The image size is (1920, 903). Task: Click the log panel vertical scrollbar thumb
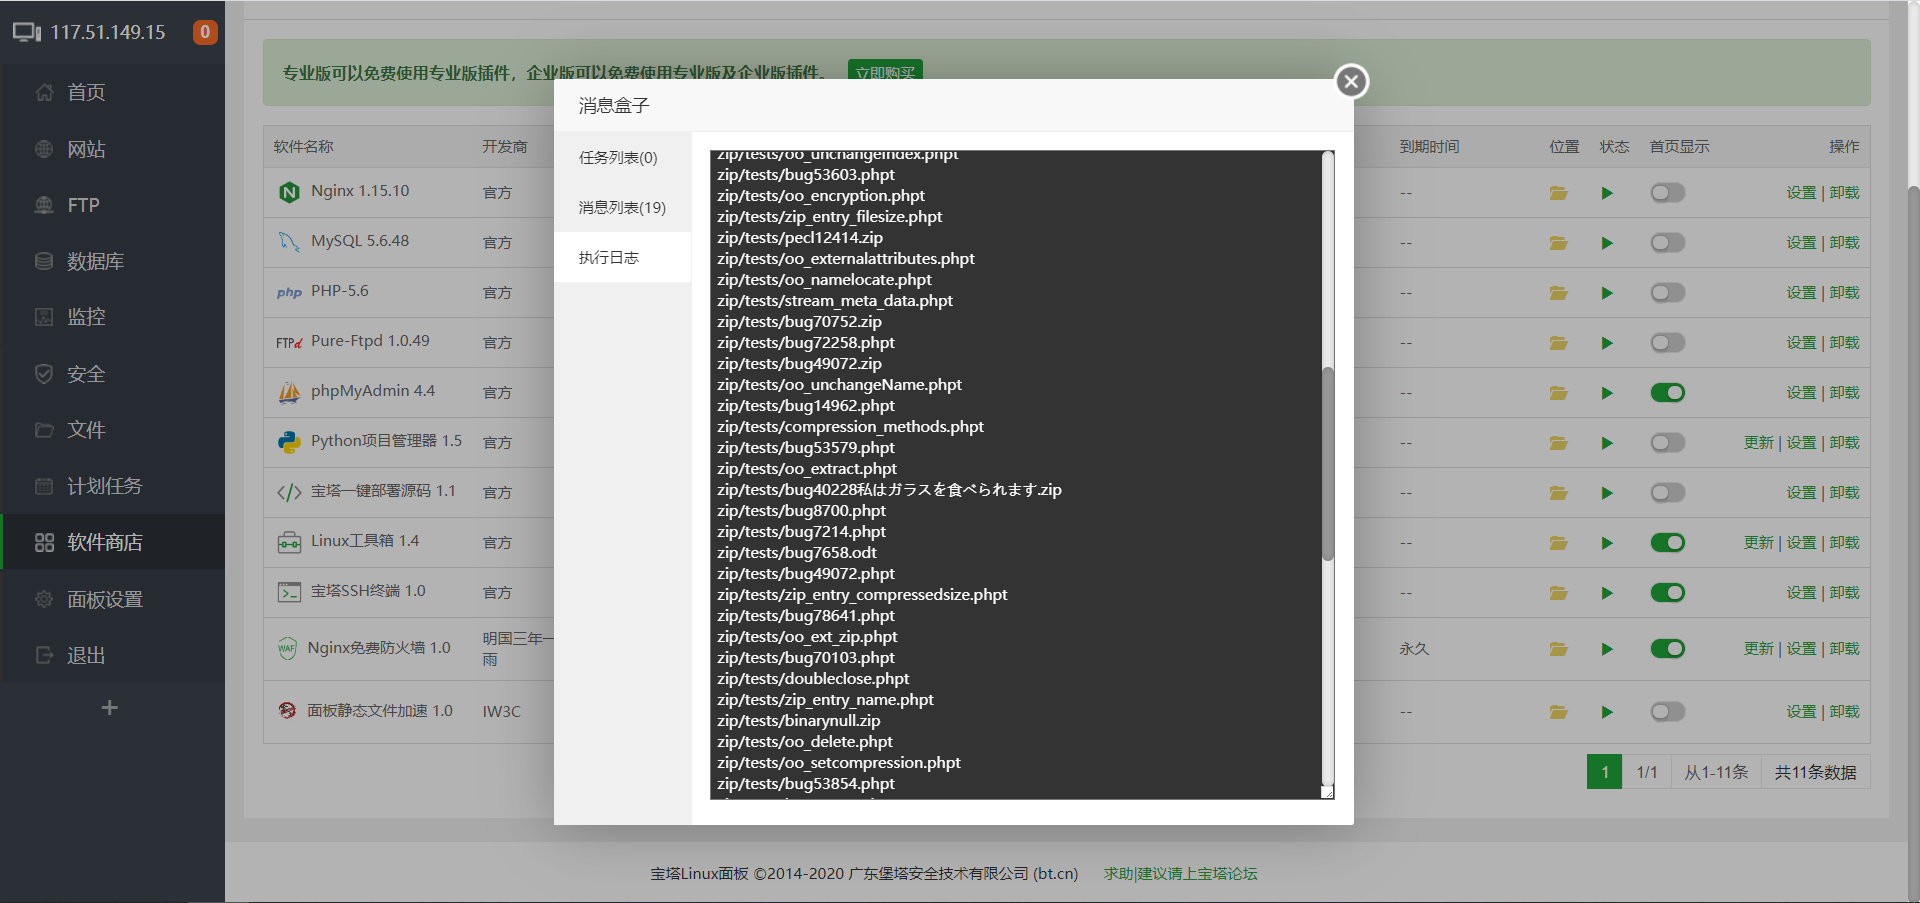(1328, 464)
